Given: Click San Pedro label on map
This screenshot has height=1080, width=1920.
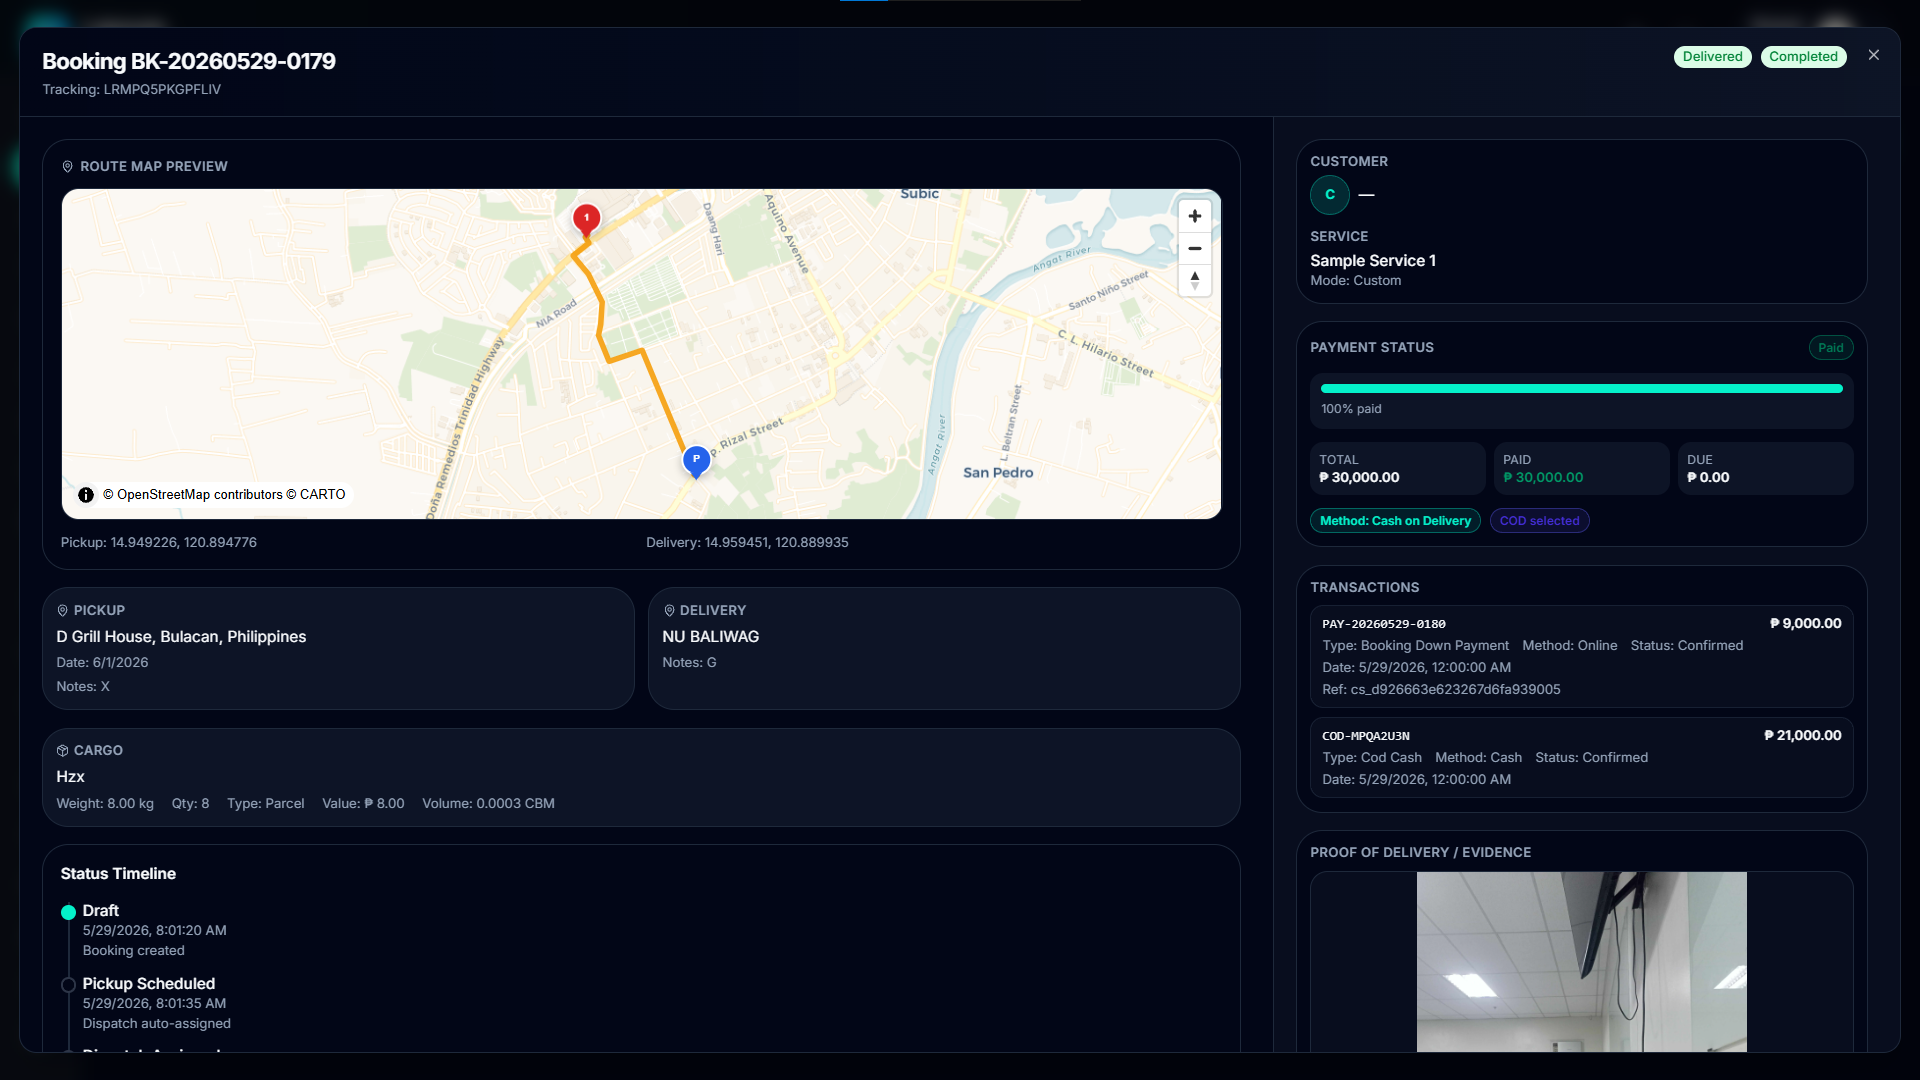Looking at the screenshot, I should coord(998,473).
